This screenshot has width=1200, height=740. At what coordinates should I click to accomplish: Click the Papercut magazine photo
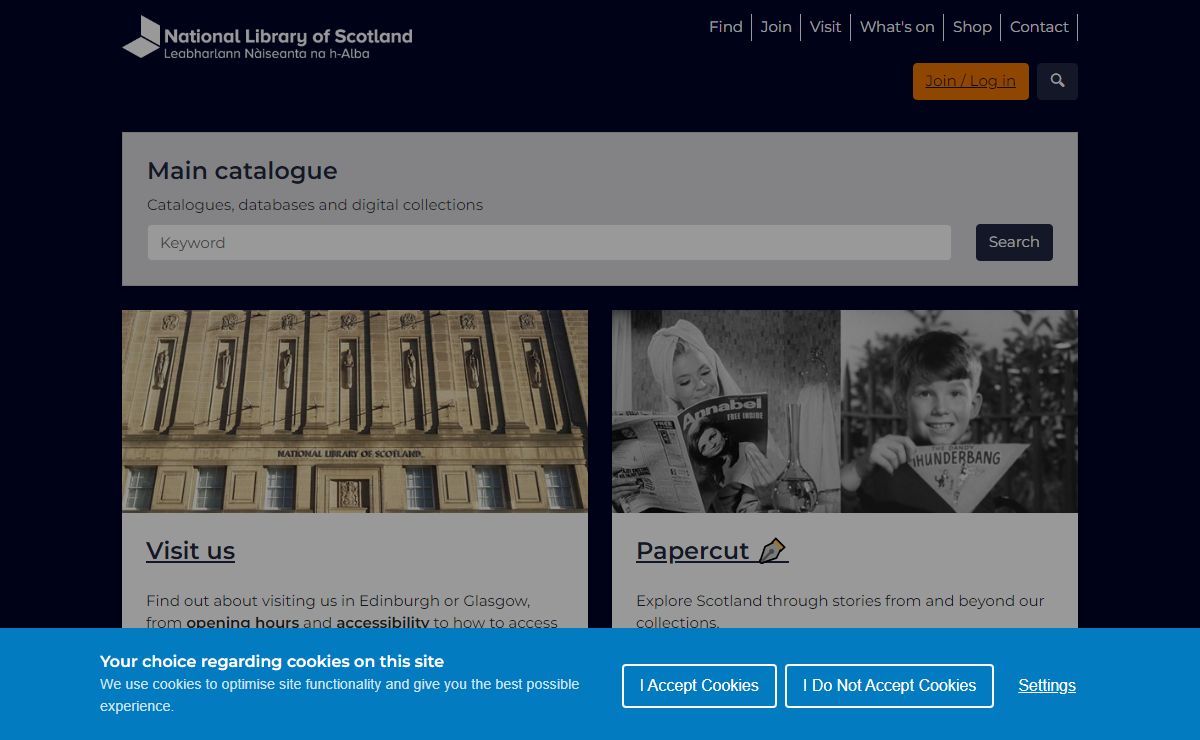(845, 411)
